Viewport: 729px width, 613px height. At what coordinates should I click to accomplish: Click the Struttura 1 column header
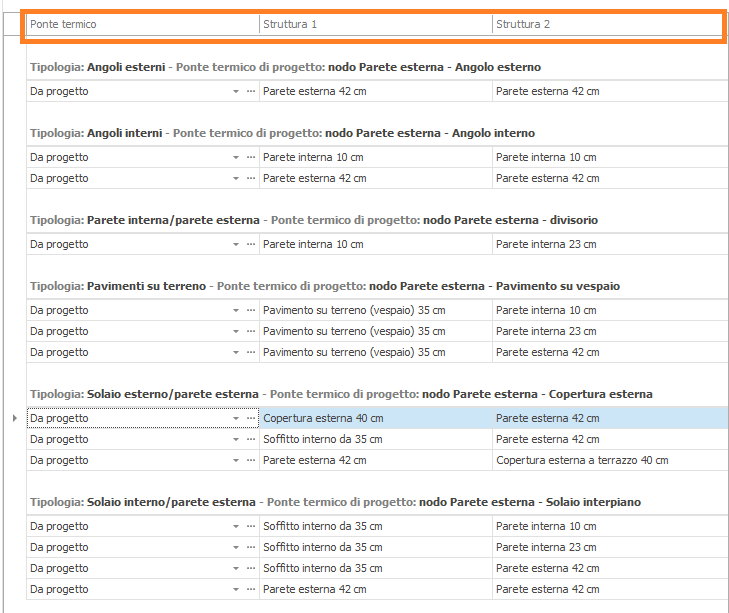pyautogui.click(x=375, y=24)
